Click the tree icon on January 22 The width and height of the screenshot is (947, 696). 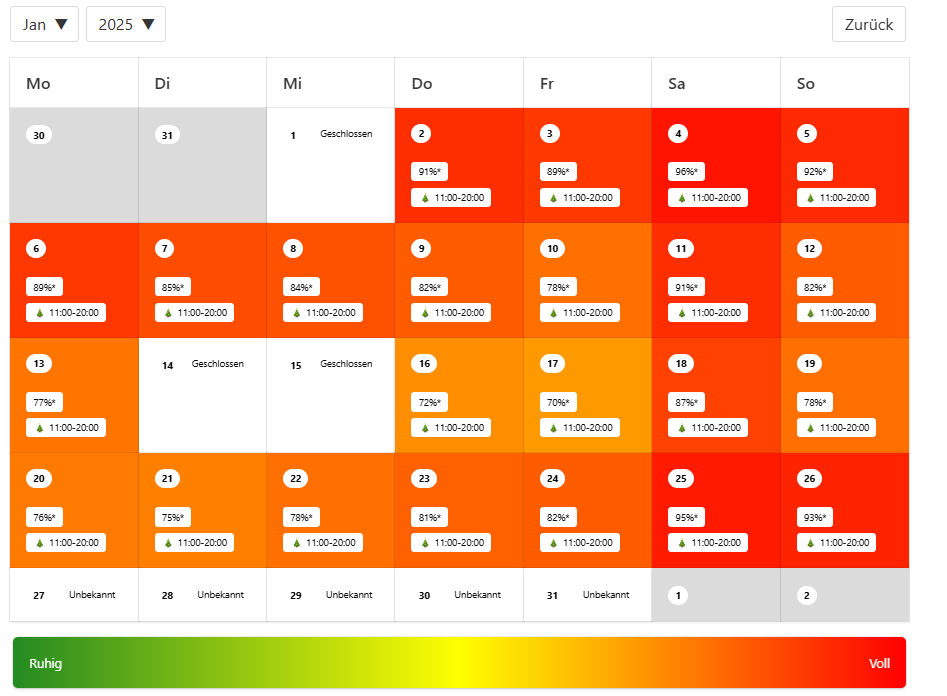click(x=297, y=543)
